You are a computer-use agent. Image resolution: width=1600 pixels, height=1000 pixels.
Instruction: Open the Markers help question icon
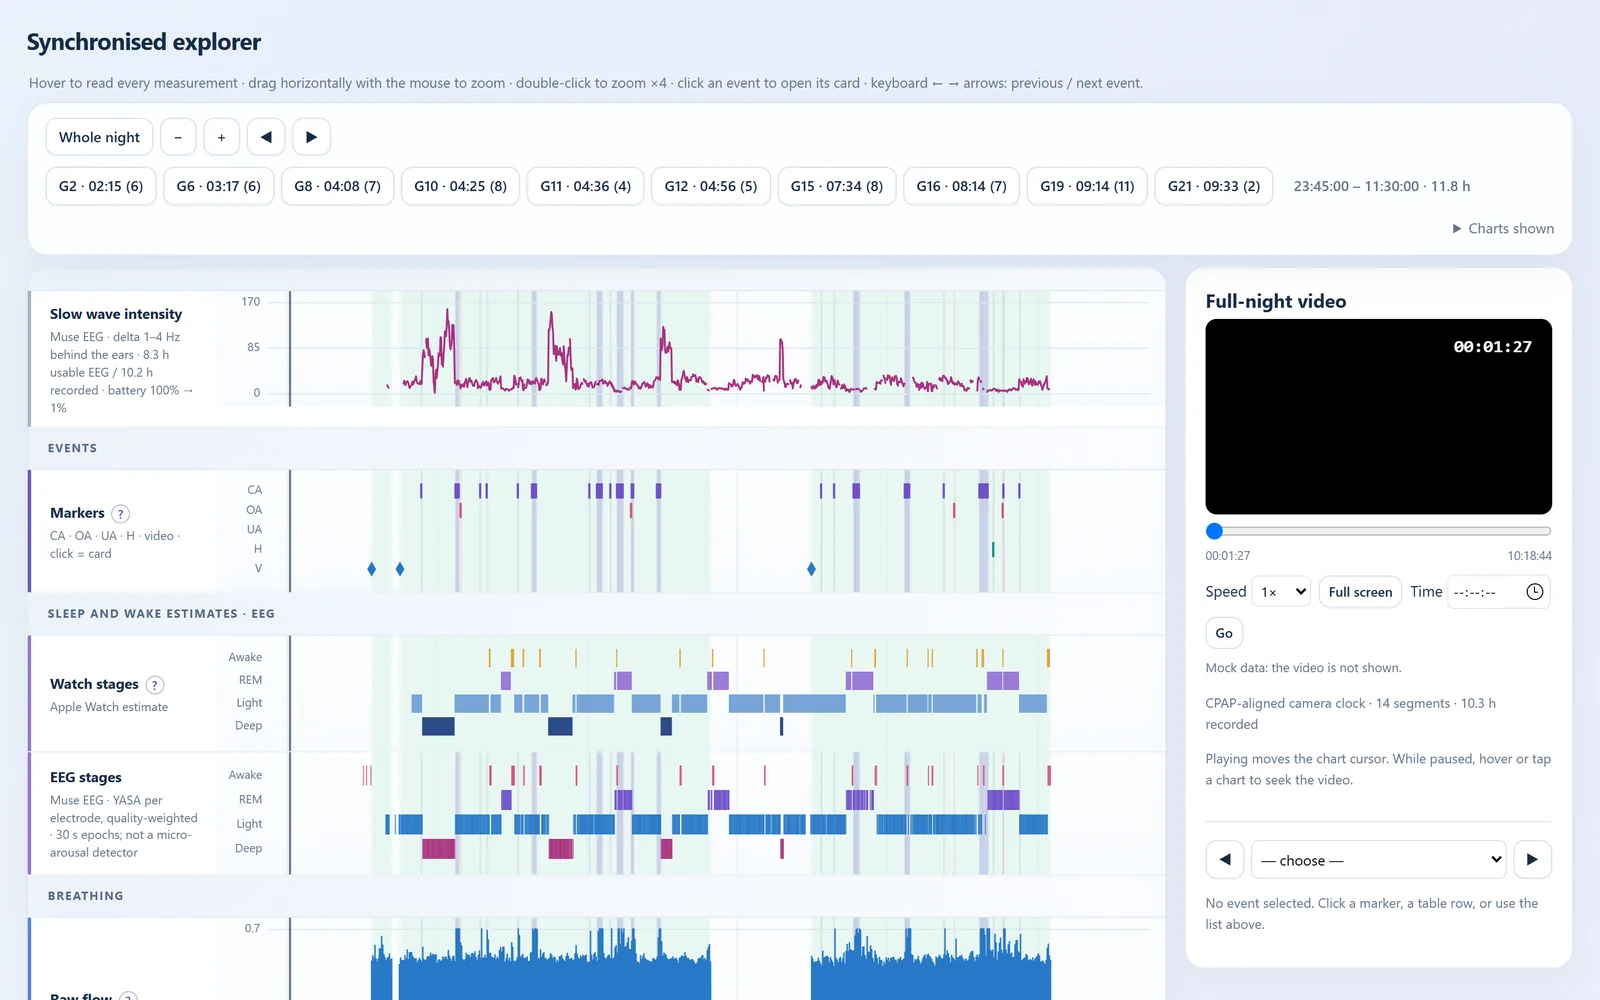(x=120, y=514)
